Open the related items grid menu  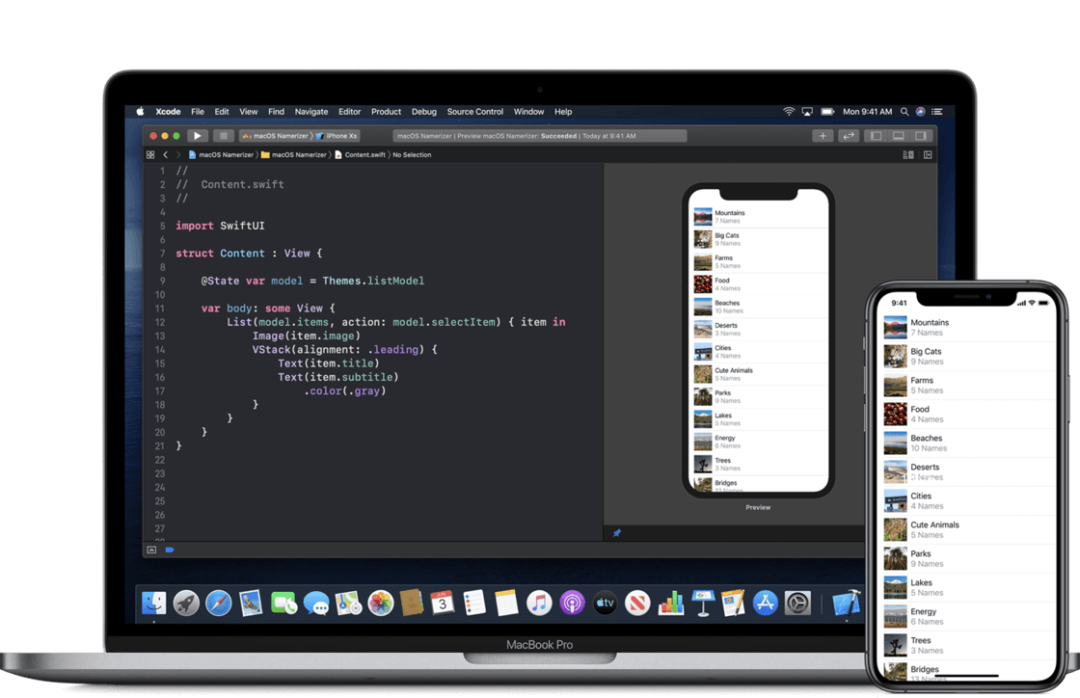point(150,155)
